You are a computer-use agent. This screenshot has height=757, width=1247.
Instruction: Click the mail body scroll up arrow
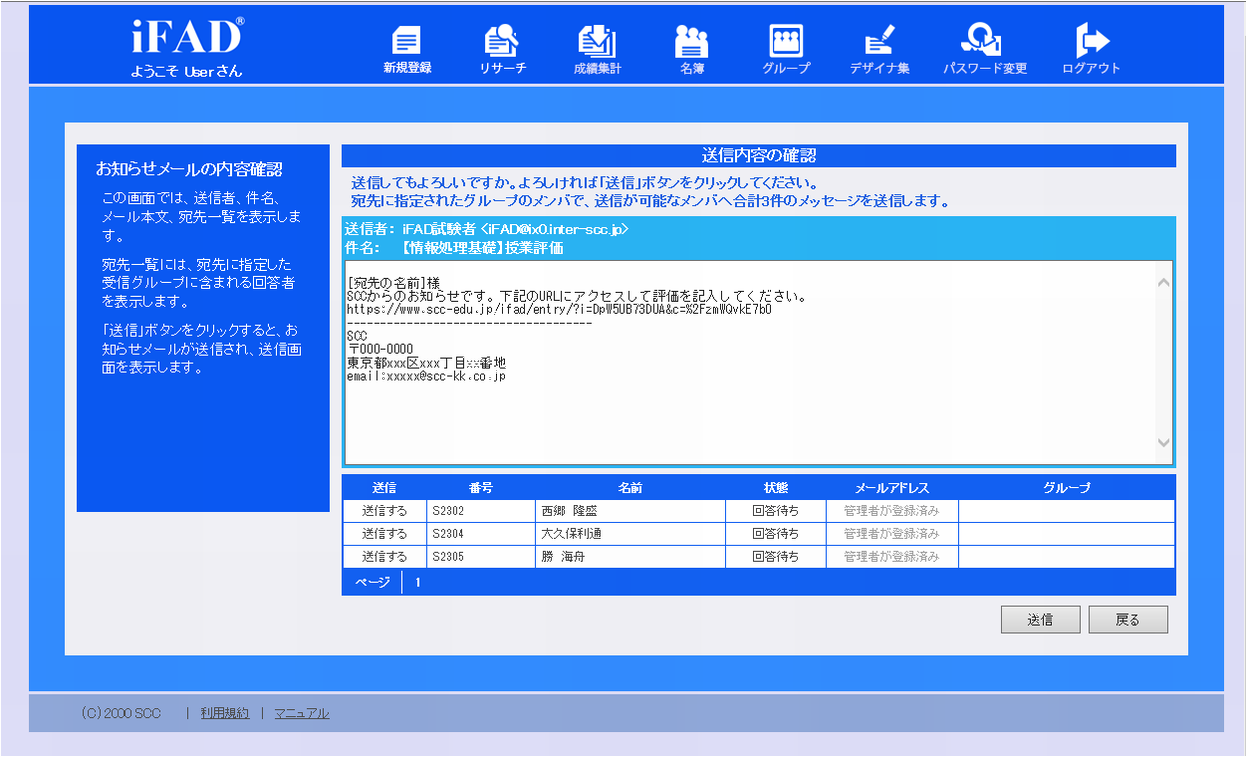(x=1164, y=283)
